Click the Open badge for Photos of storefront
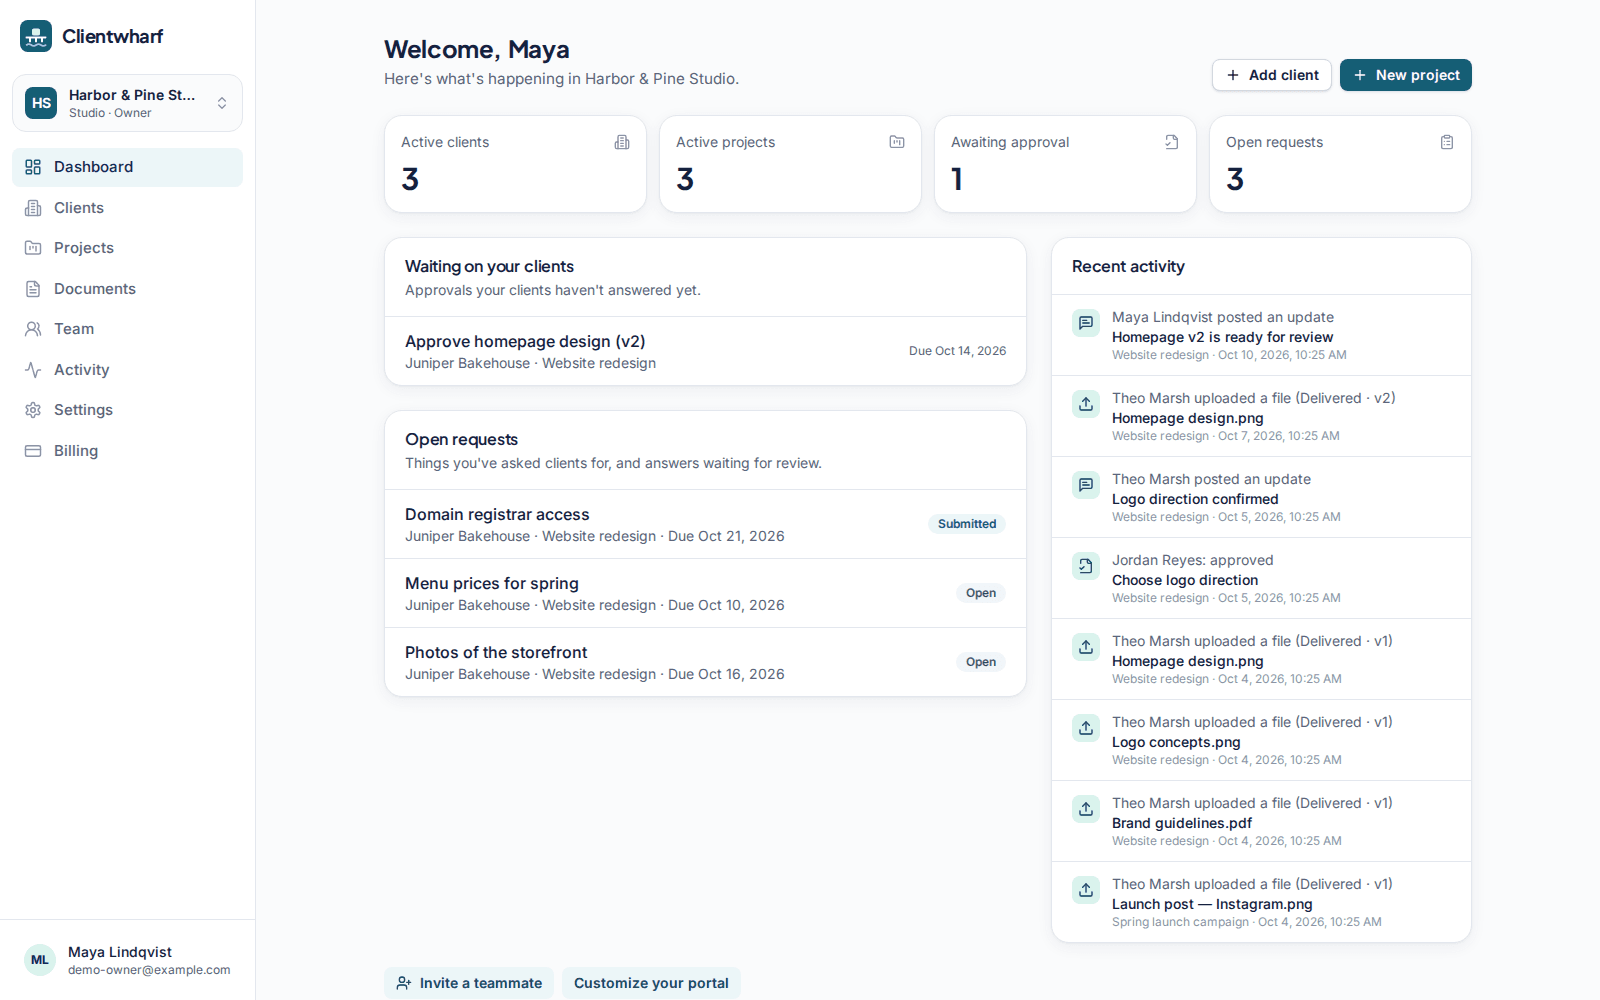Image resolution: width=1600 pixels, height=1000 pixels. (x=981, y=662)
